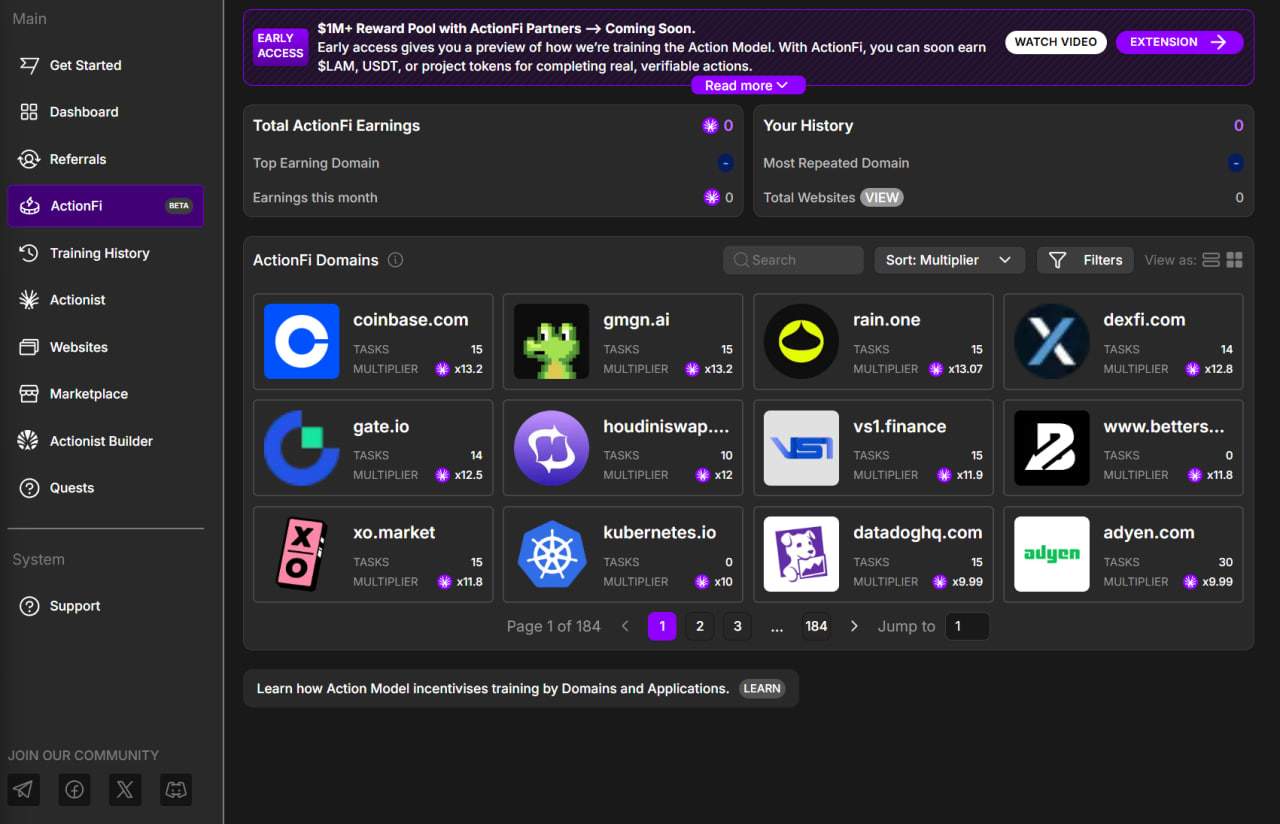1280x824 pixels.
Task: Click the Marketplace storefront icon
Action: 29,394
